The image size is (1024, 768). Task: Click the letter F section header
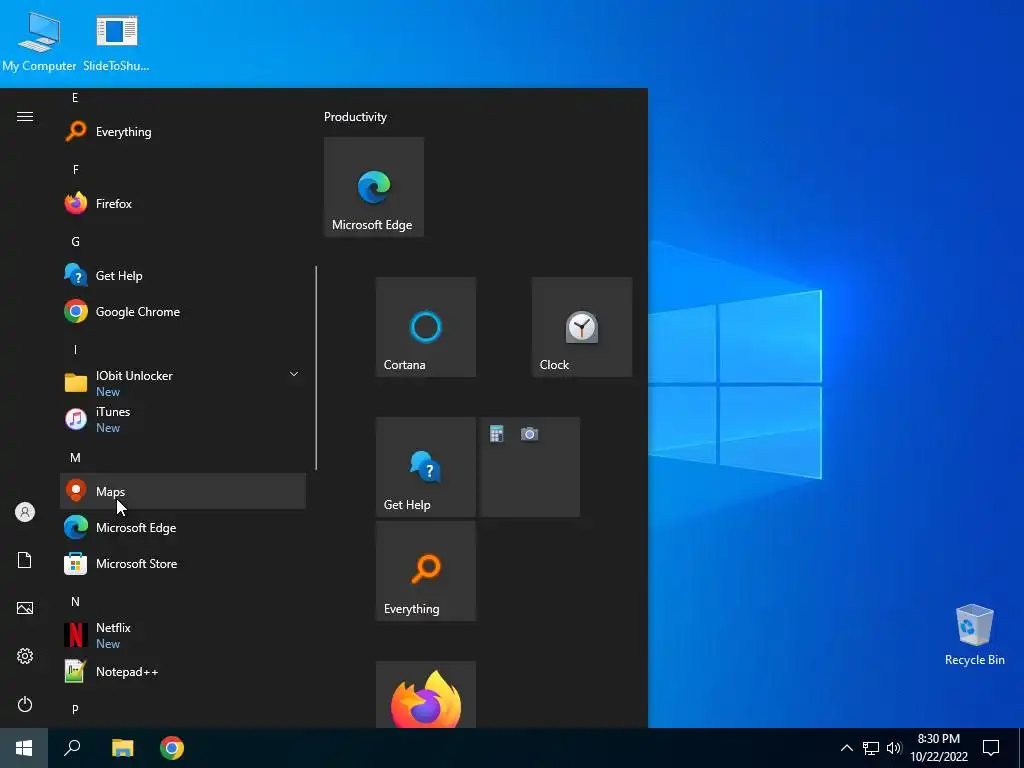[75, 170]
